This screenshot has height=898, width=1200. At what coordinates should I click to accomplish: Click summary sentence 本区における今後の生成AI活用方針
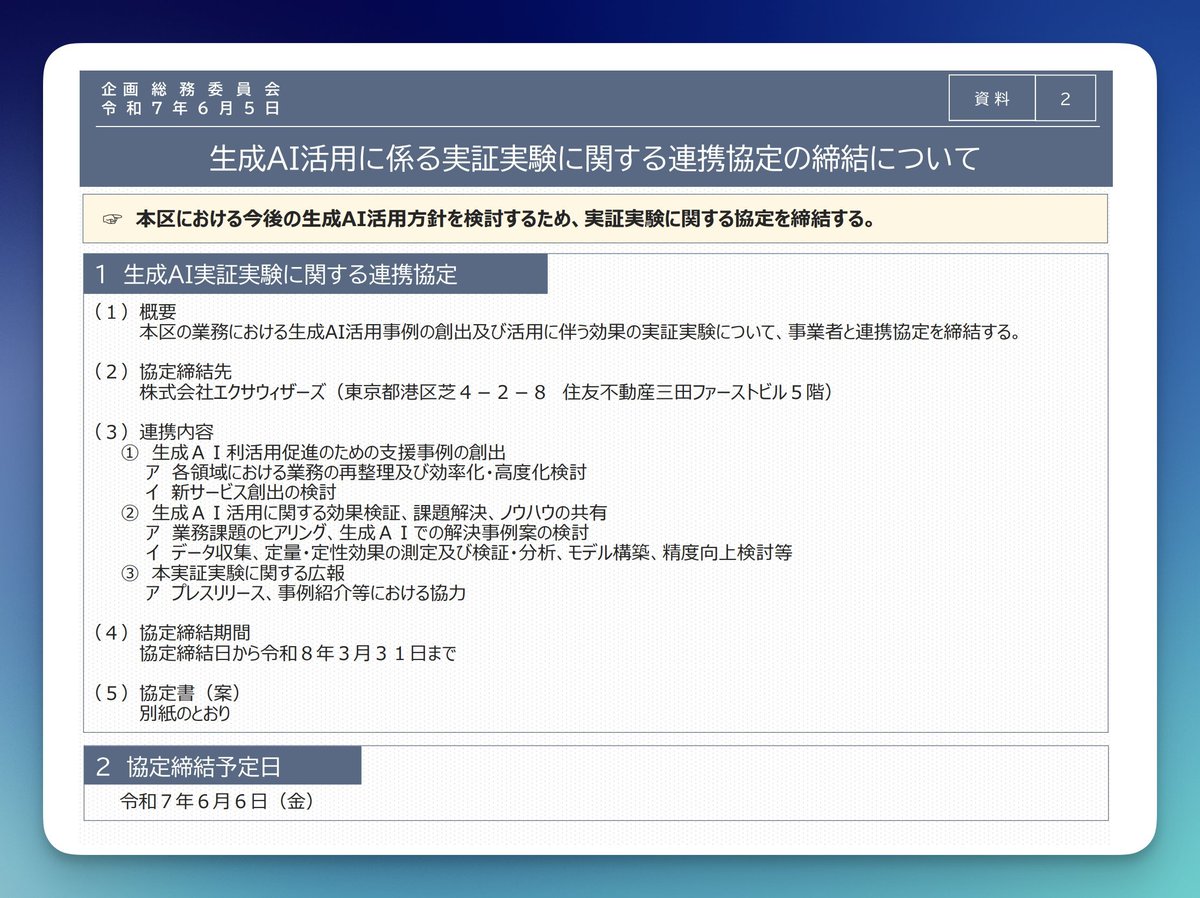[x=506, y=219]
